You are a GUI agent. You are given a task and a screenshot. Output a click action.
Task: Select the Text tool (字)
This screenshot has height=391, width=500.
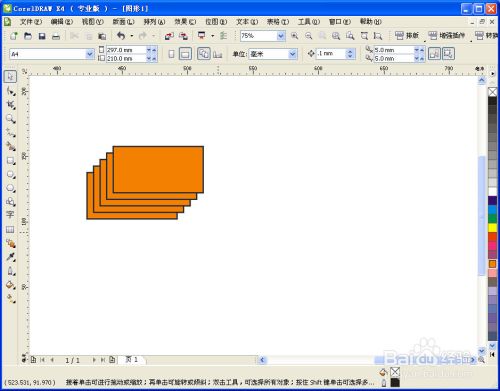pyautogui.click(x=10, y=215)
